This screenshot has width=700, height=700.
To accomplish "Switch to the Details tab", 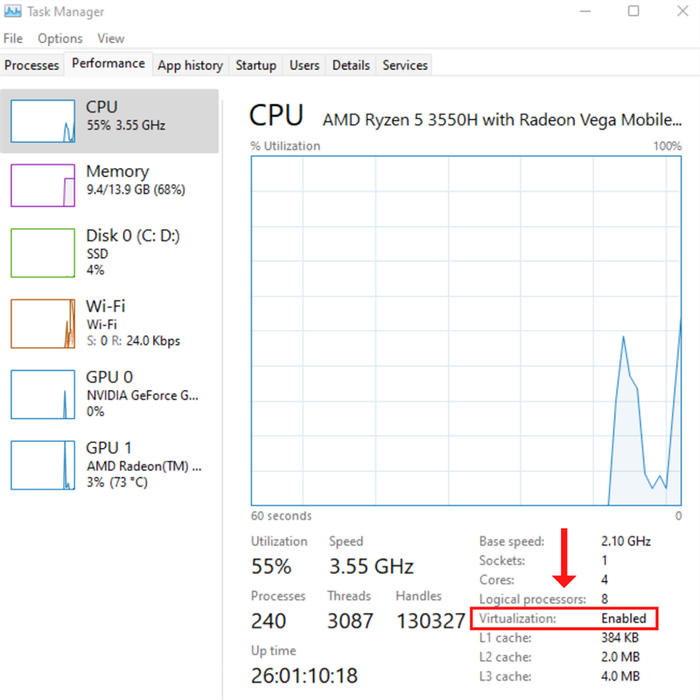I will coord(351,65).
